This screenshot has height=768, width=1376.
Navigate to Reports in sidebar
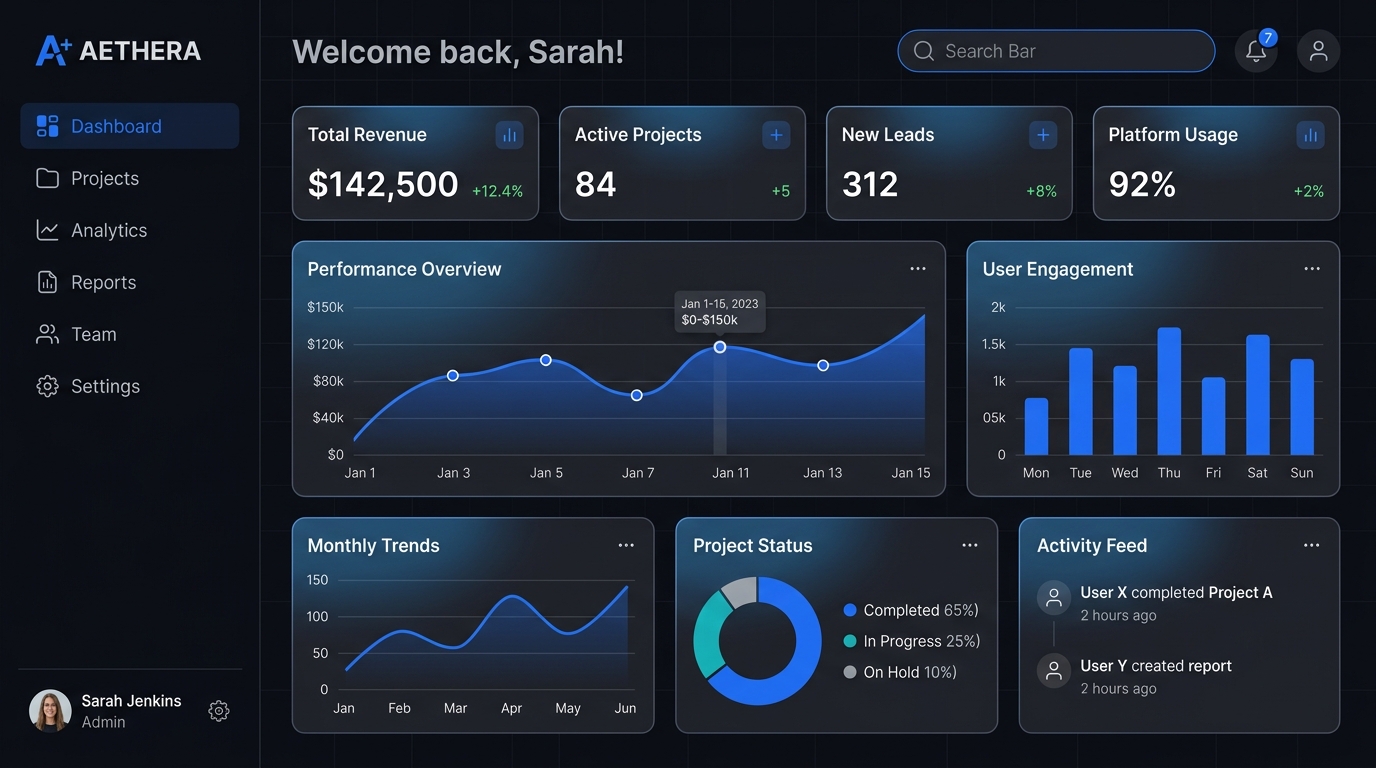coord(130,282)
